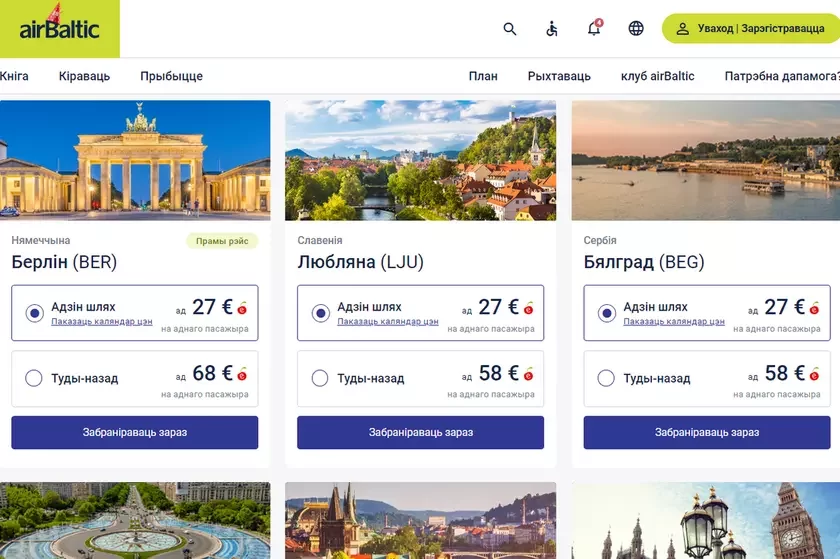Open the Кіраваць menu
Image resolution: width=840 pixels, height=559 pixels.
click(x=84, y=76)
